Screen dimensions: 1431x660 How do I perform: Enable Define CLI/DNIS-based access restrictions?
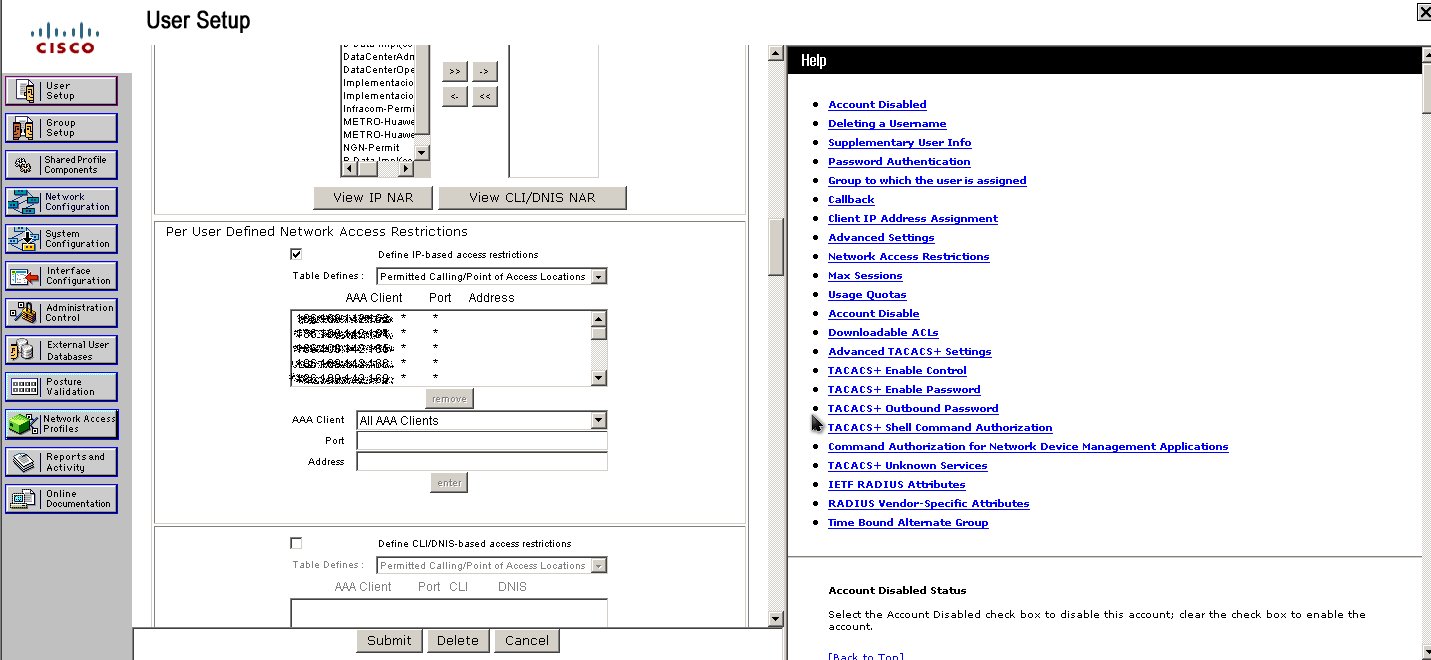click(x=296, y=543)
